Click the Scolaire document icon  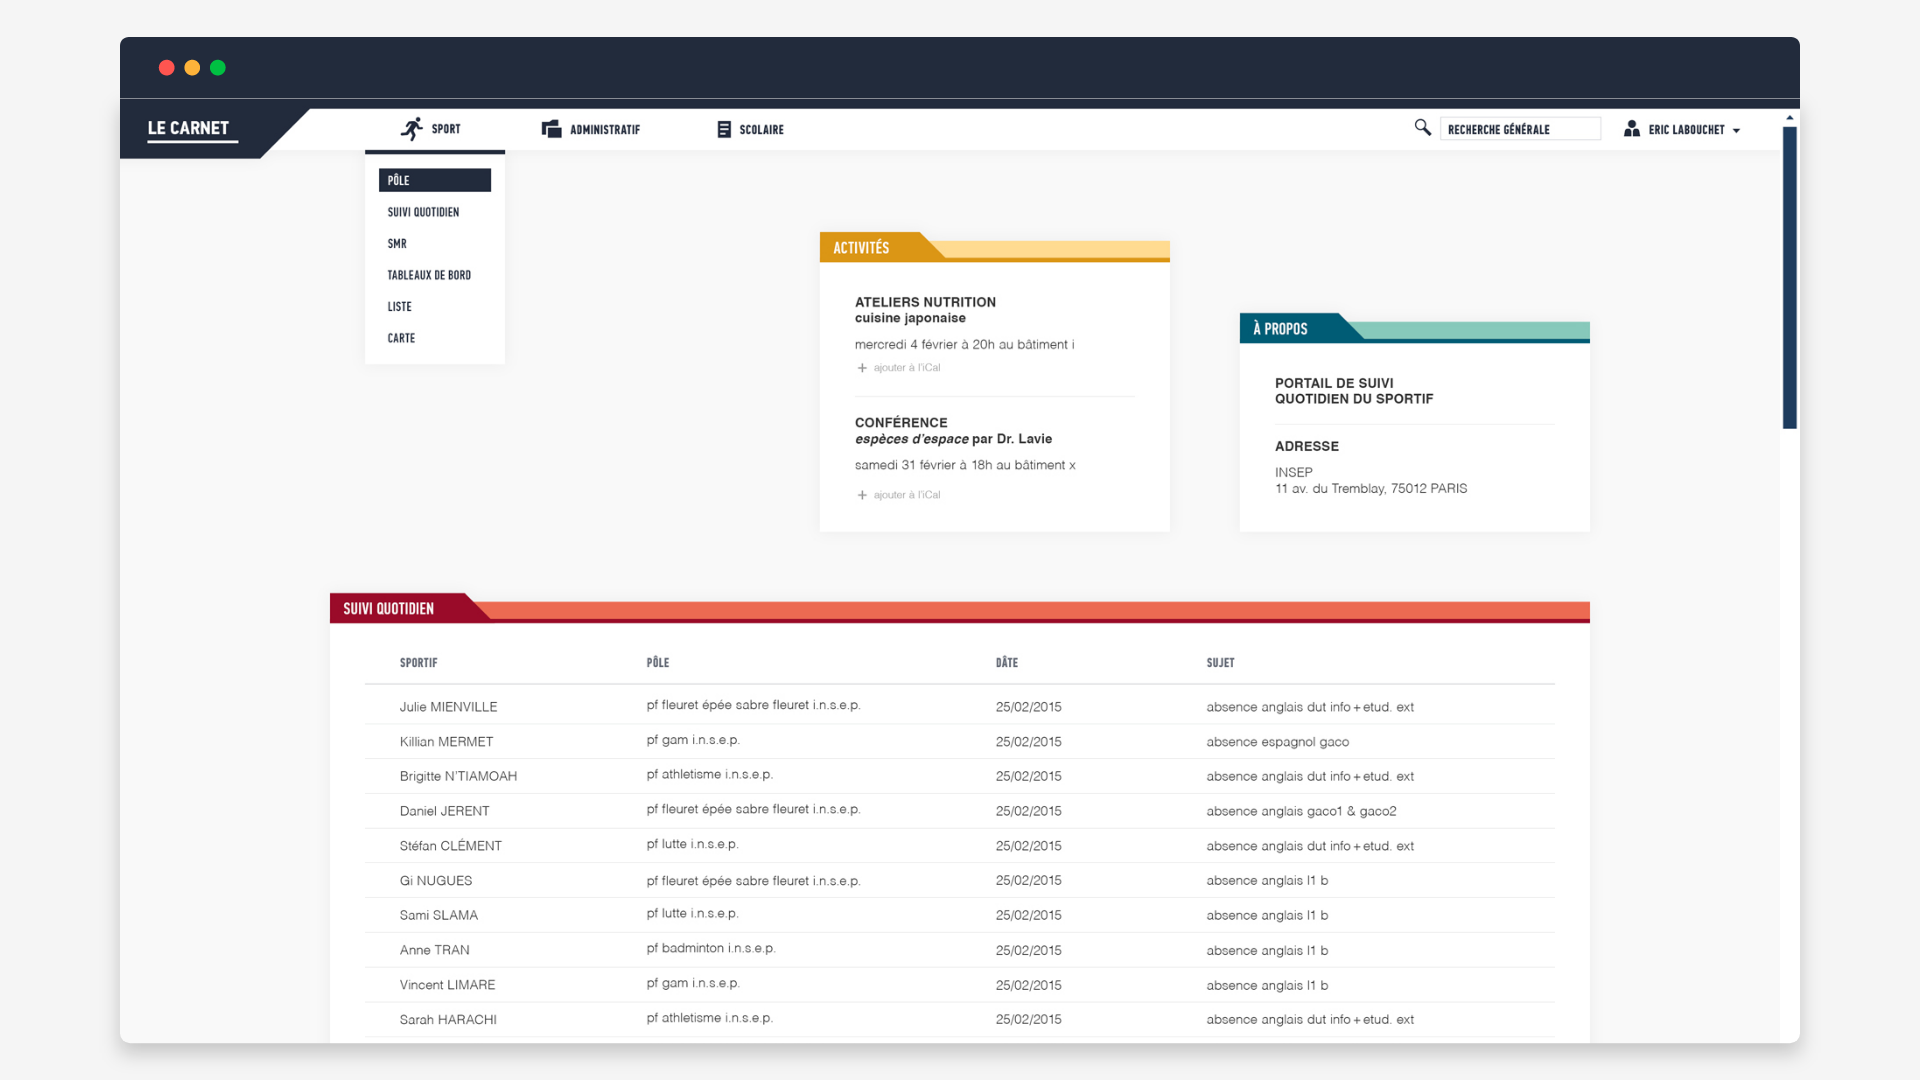[724, 129]
